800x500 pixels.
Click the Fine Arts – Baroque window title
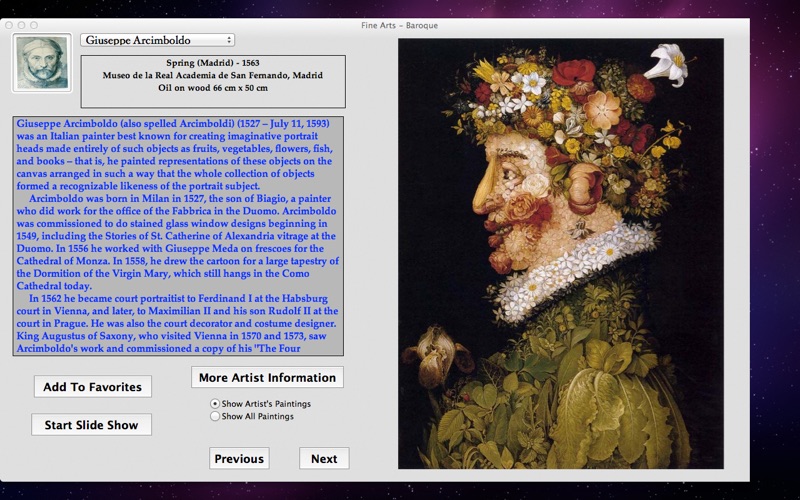coord(399,24)
